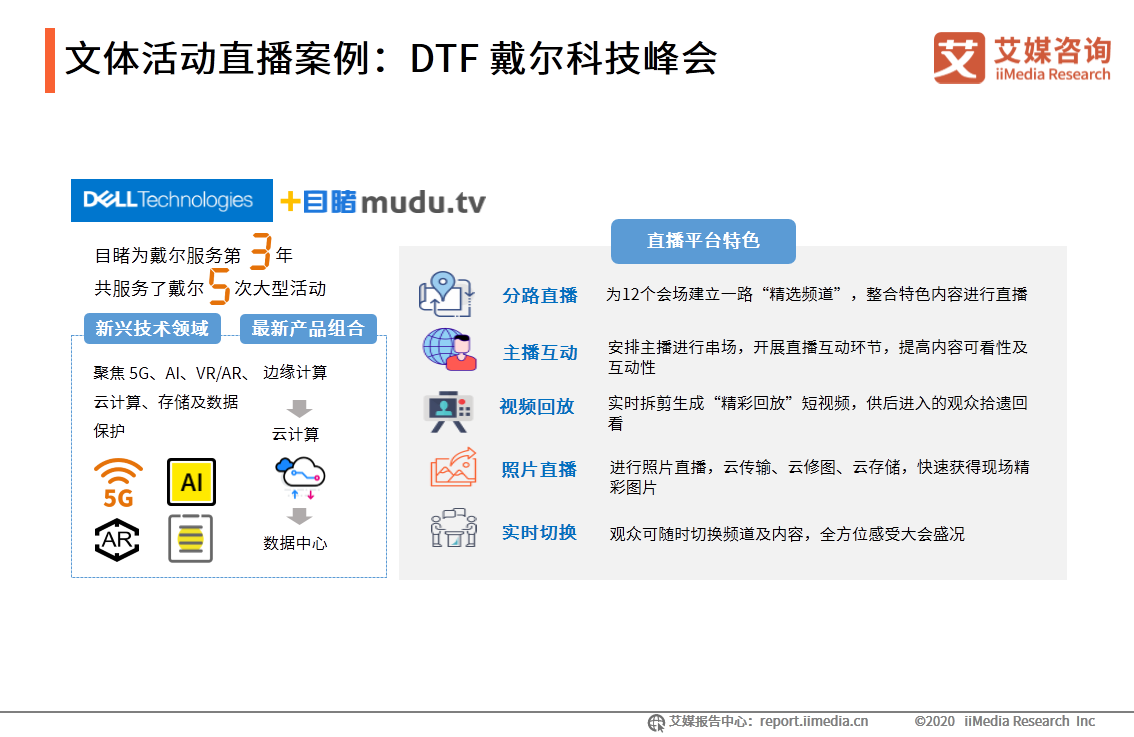Click the description starting 进行照片直播
The width and height of the screenshot is (1134, 737).
tap(819, 477)
